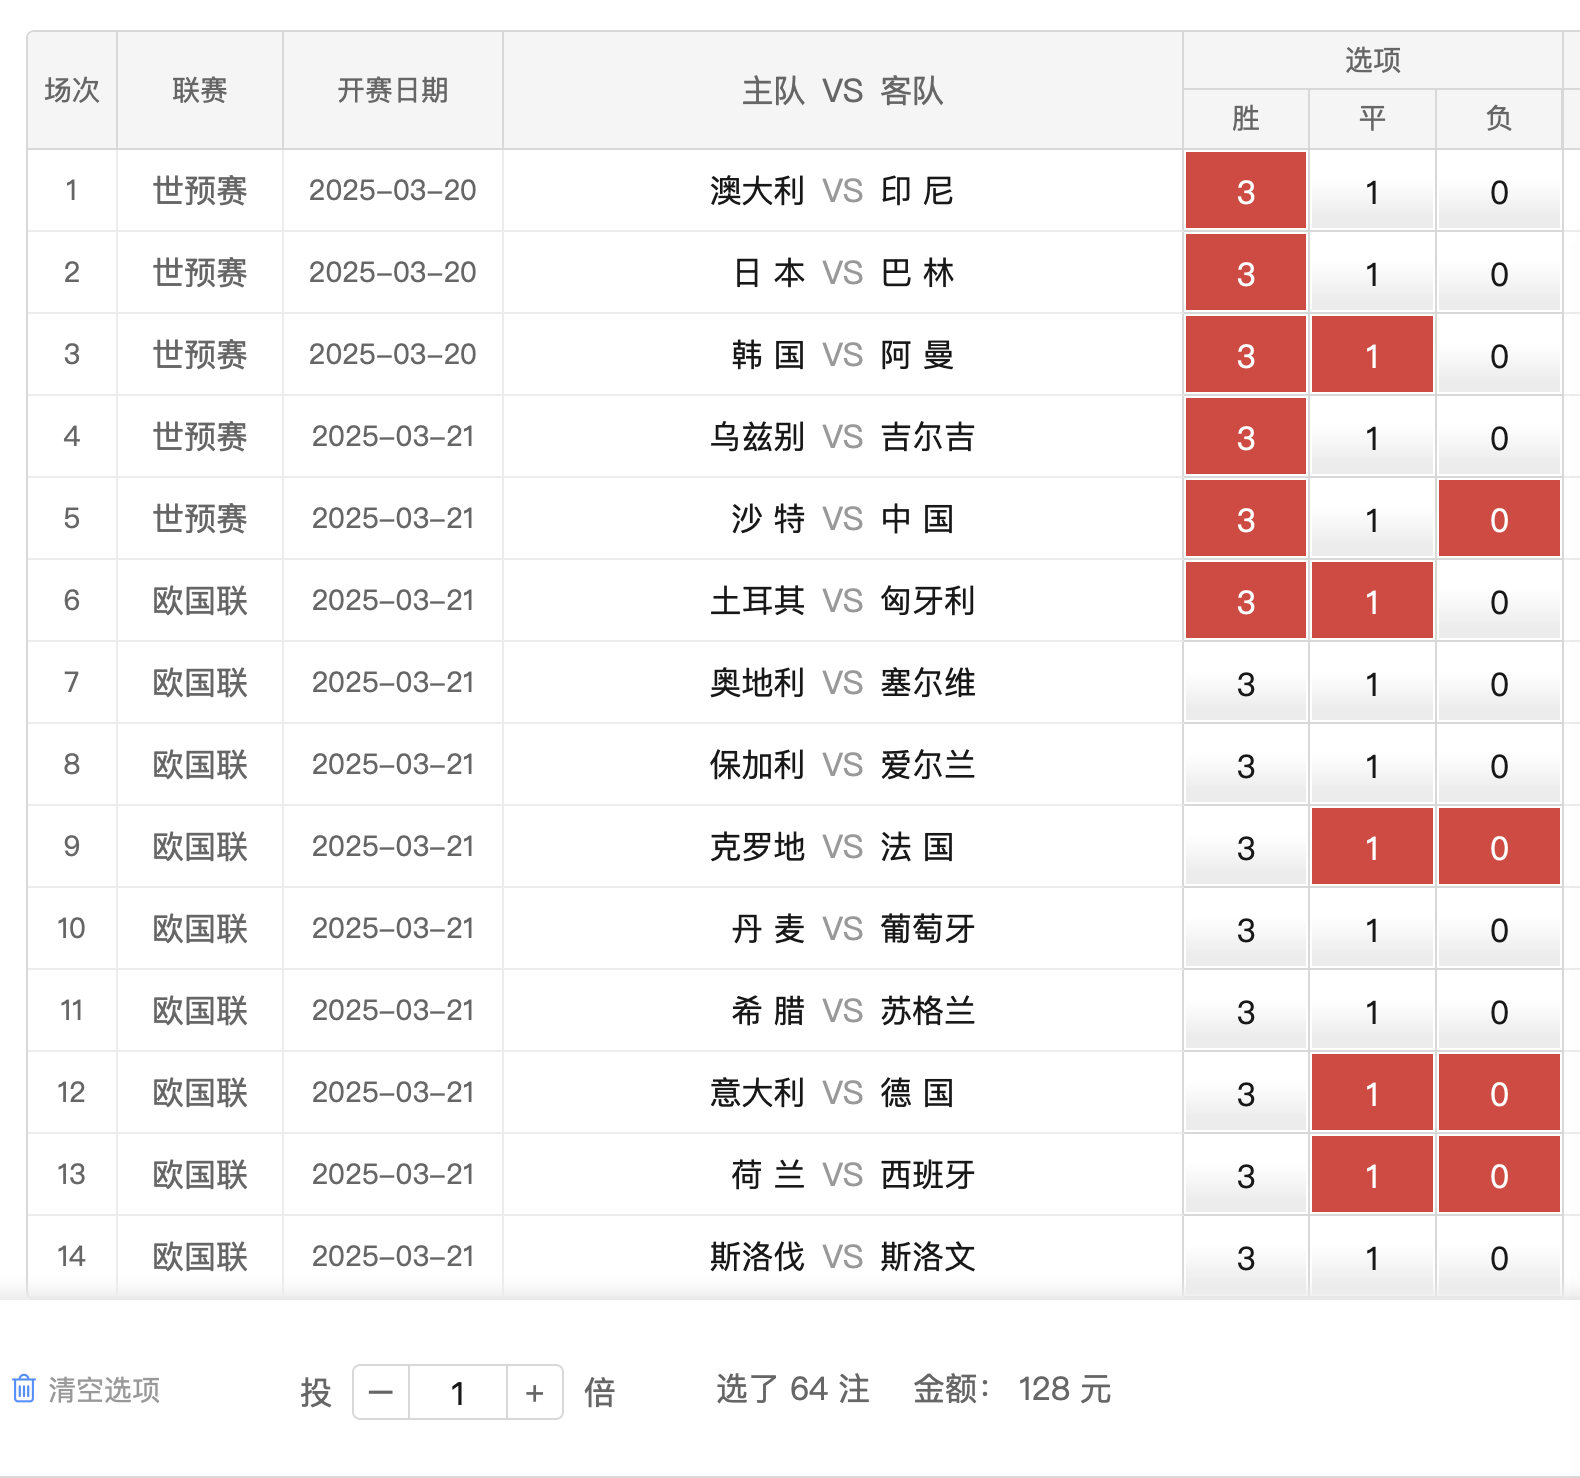Deselect loss (0) for 沙特 VS 中国
The image size is (1580, 1478).
1498,519
